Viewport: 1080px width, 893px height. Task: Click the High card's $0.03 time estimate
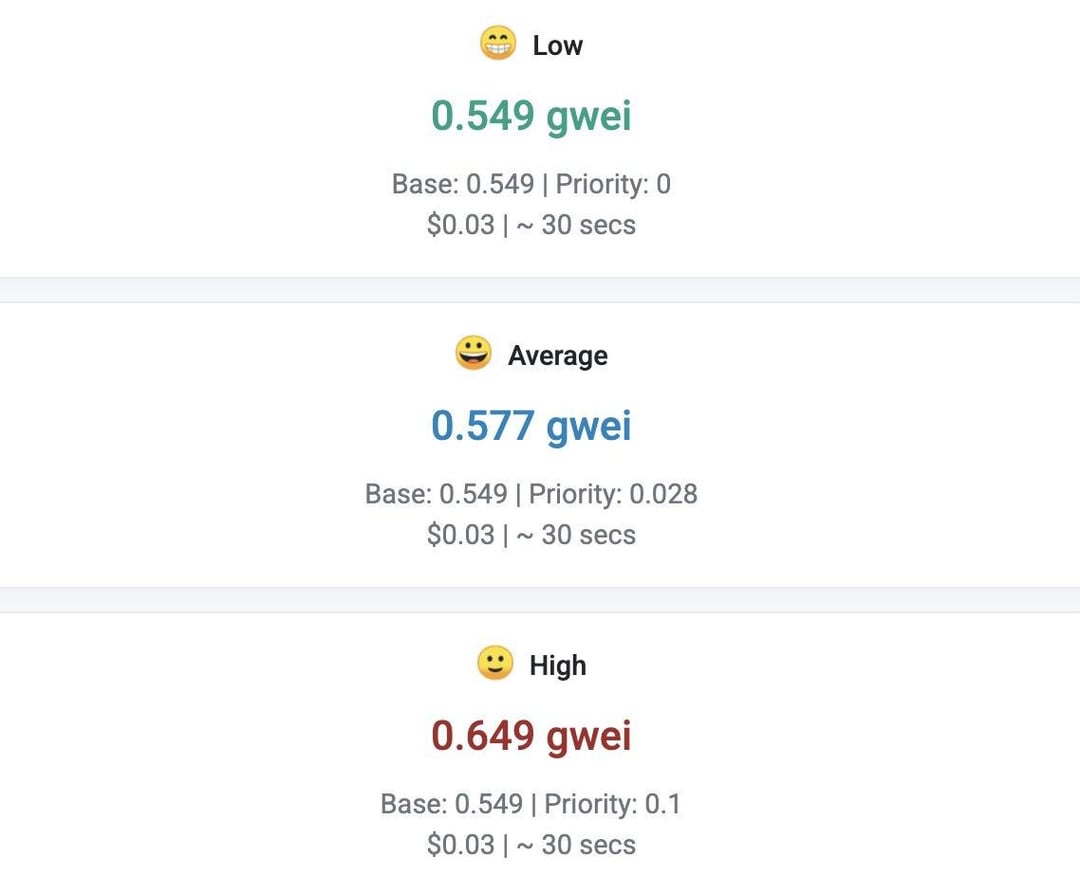(x=531, y=845)
